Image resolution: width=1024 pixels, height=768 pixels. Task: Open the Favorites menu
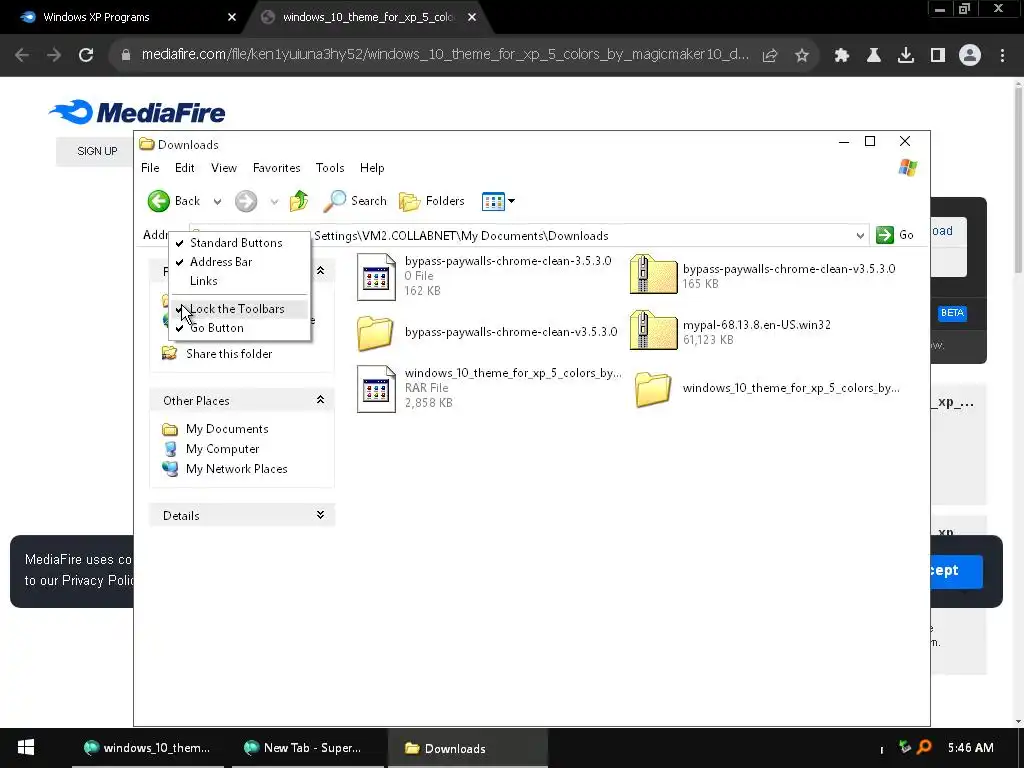click(277, 168)
